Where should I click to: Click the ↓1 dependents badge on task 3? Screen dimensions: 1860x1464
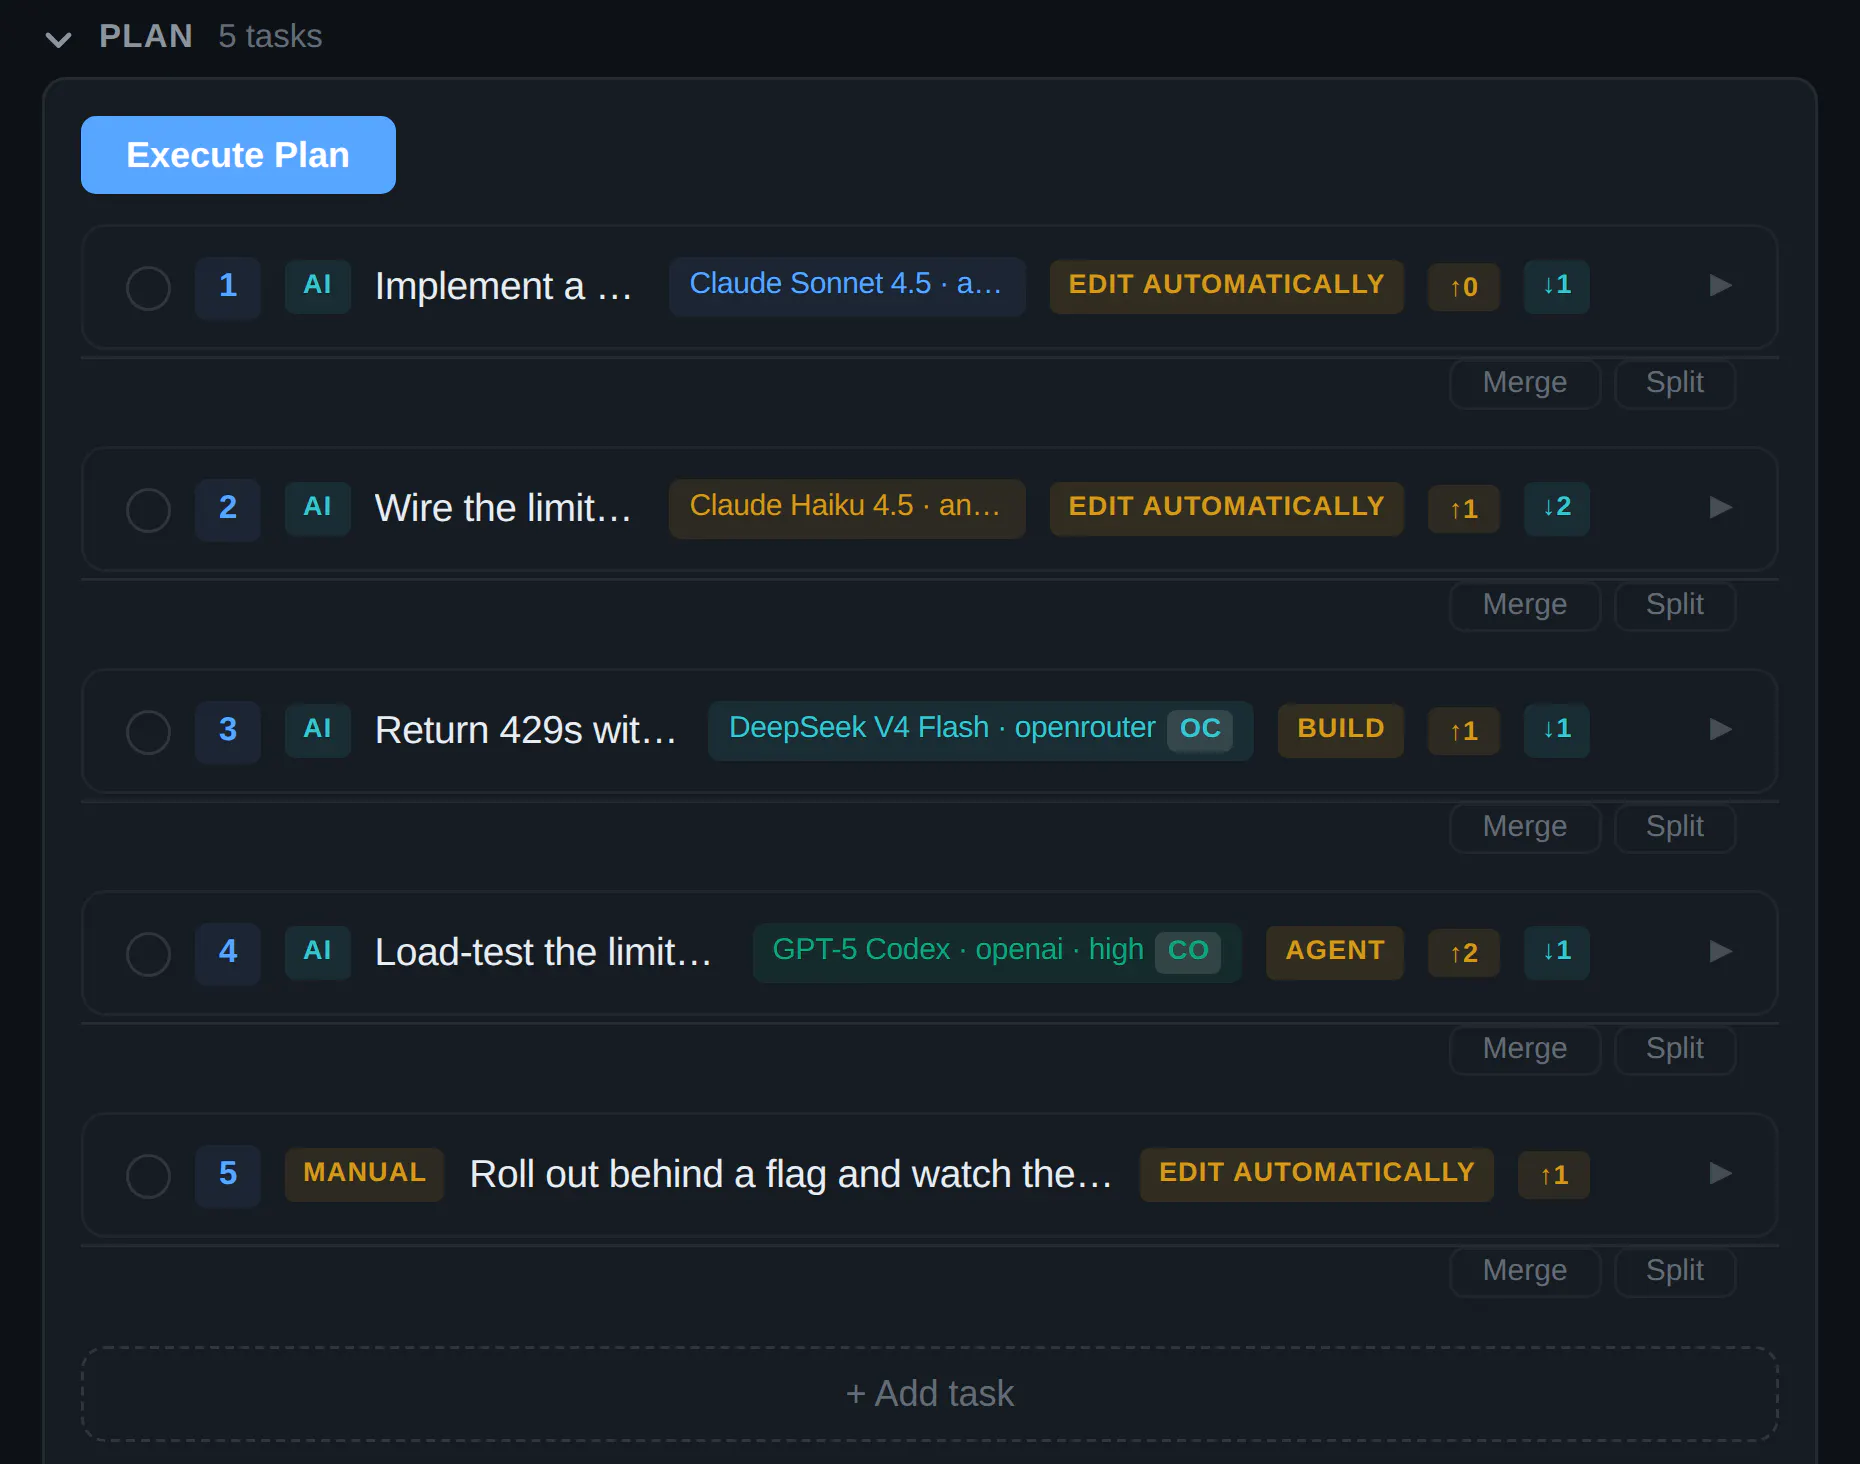click(1557, 730)
